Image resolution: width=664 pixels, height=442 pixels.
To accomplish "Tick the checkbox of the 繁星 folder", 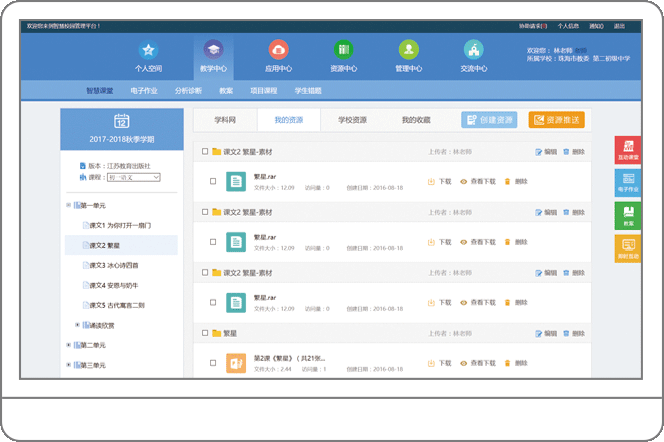I will coord(205,333).
